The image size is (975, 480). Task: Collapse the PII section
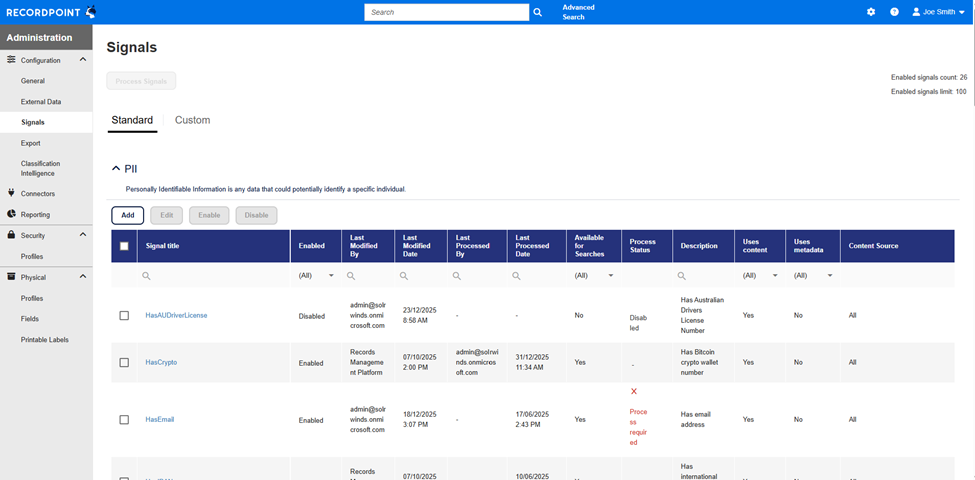click(x=116, y=169)
